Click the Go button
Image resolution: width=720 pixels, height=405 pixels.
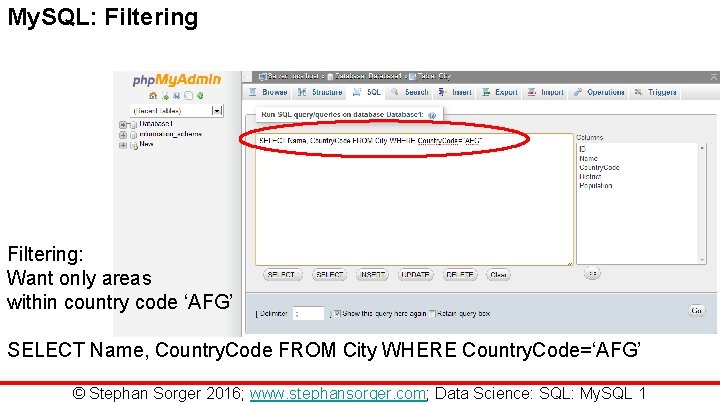[x=697, y=311]
